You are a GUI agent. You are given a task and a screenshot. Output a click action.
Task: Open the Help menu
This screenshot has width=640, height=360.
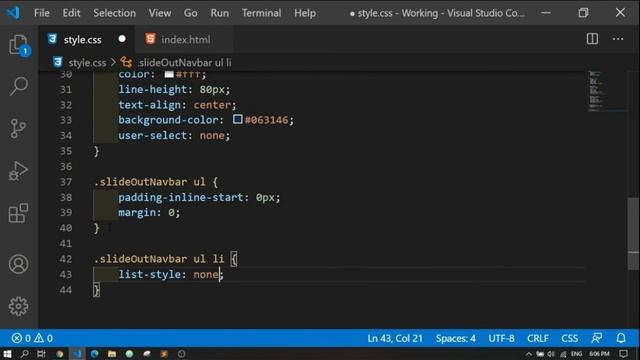[x=305, y=13]
